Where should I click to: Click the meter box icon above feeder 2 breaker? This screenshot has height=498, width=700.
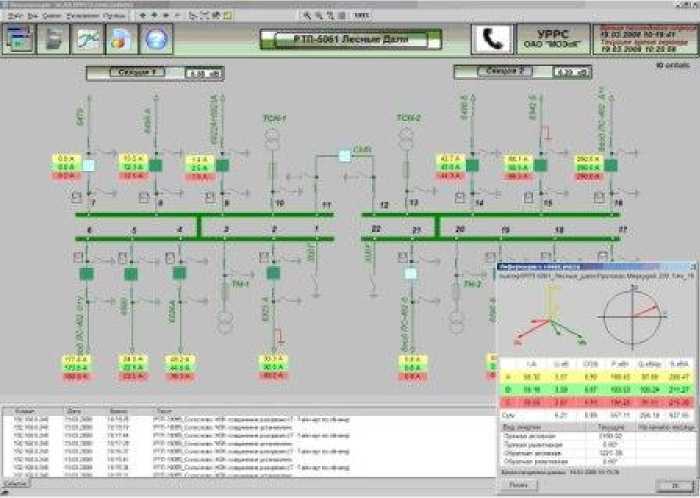[x=264, y=257]
